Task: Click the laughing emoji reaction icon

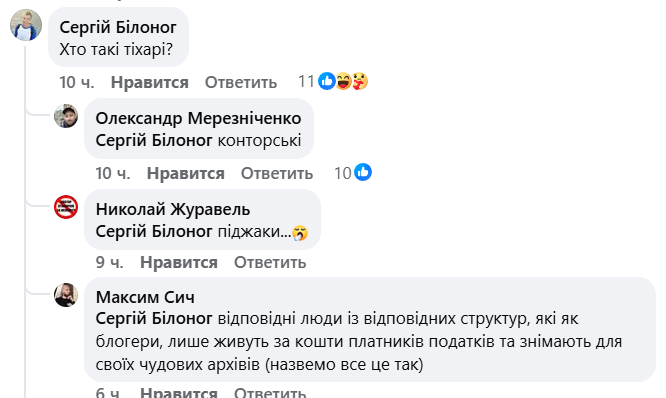Action: coord(343,81)
